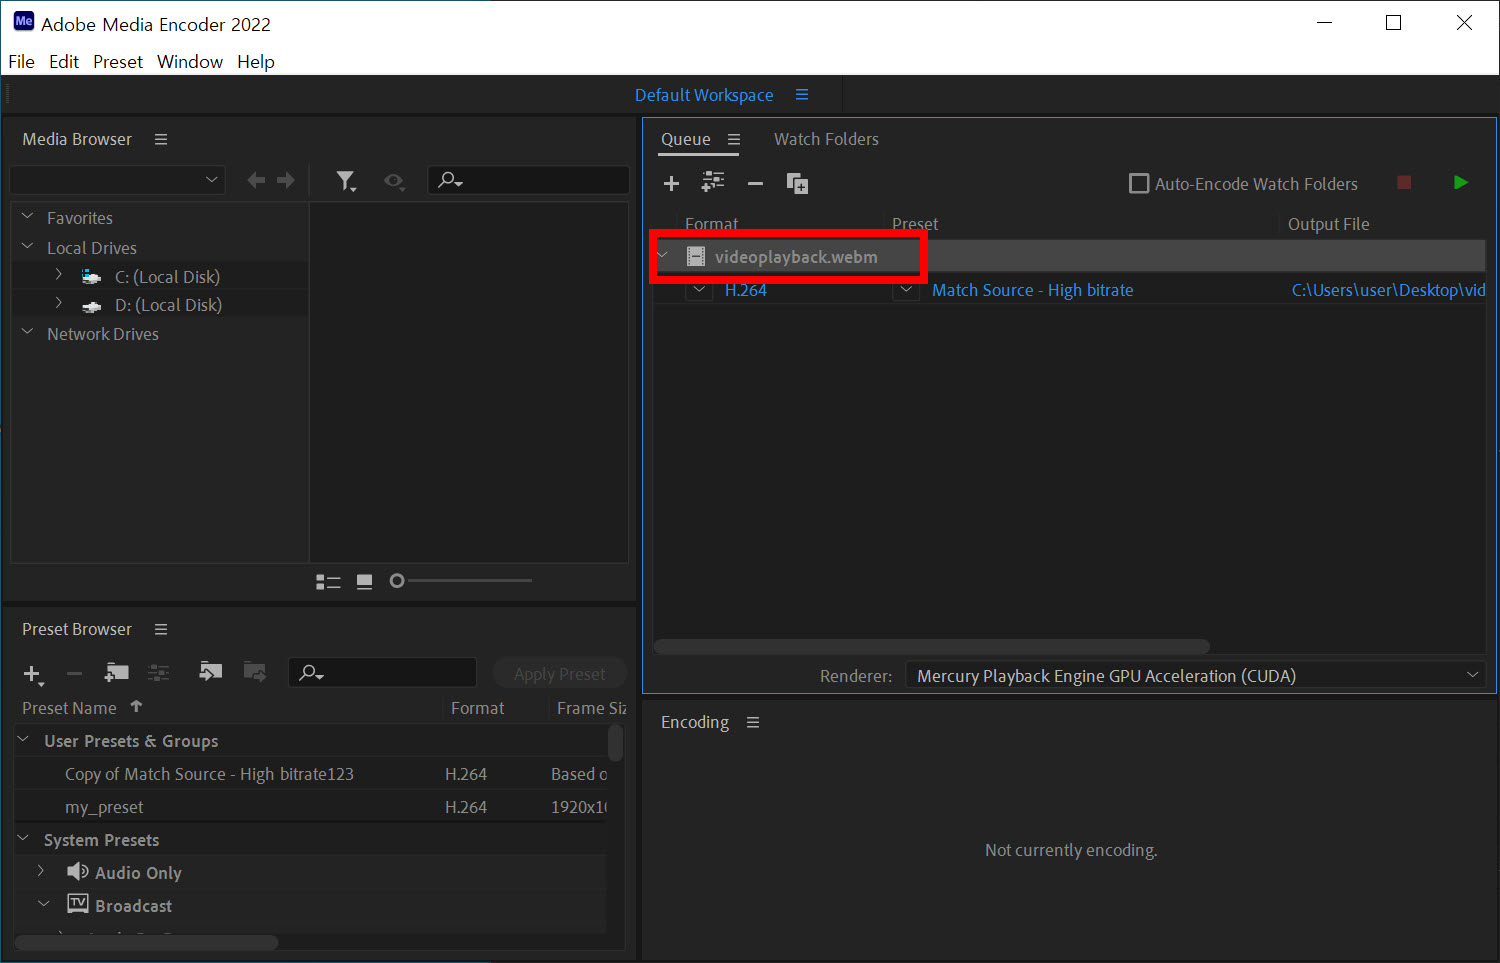Switch to the Watch Folders tab

(826, 139)
